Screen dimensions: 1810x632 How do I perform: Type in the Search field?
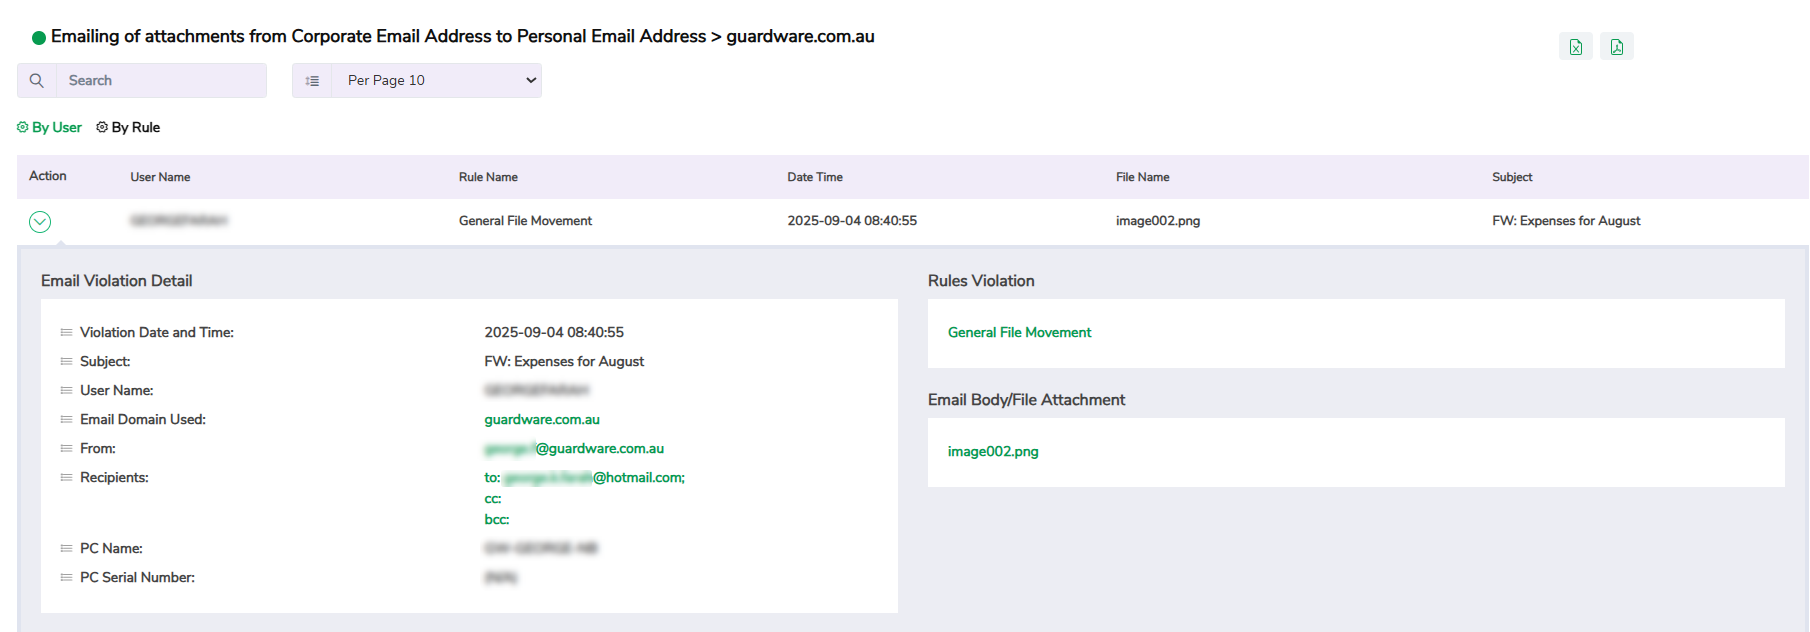160,81
